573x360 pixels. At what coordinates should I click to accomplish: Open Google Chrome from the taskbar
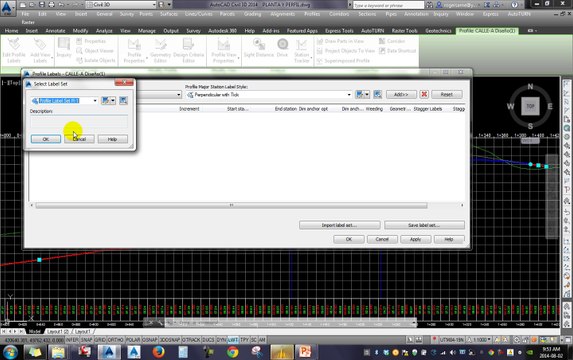point(232,352)
